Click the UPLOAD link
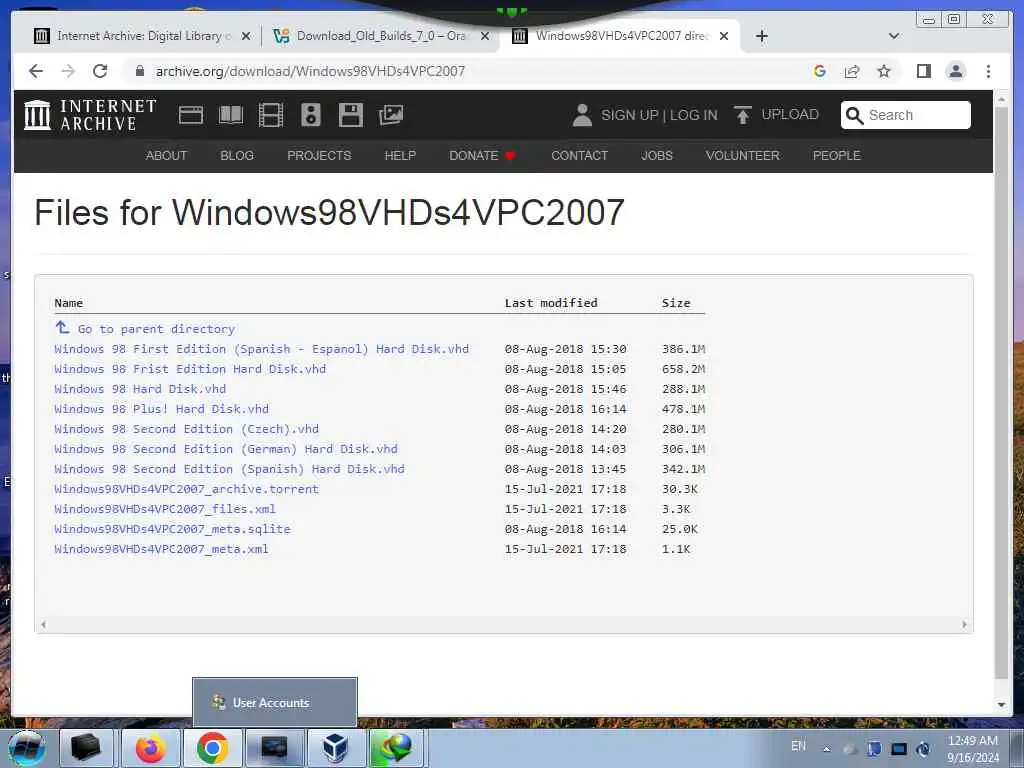1024x768 pixels. [790, 114]
